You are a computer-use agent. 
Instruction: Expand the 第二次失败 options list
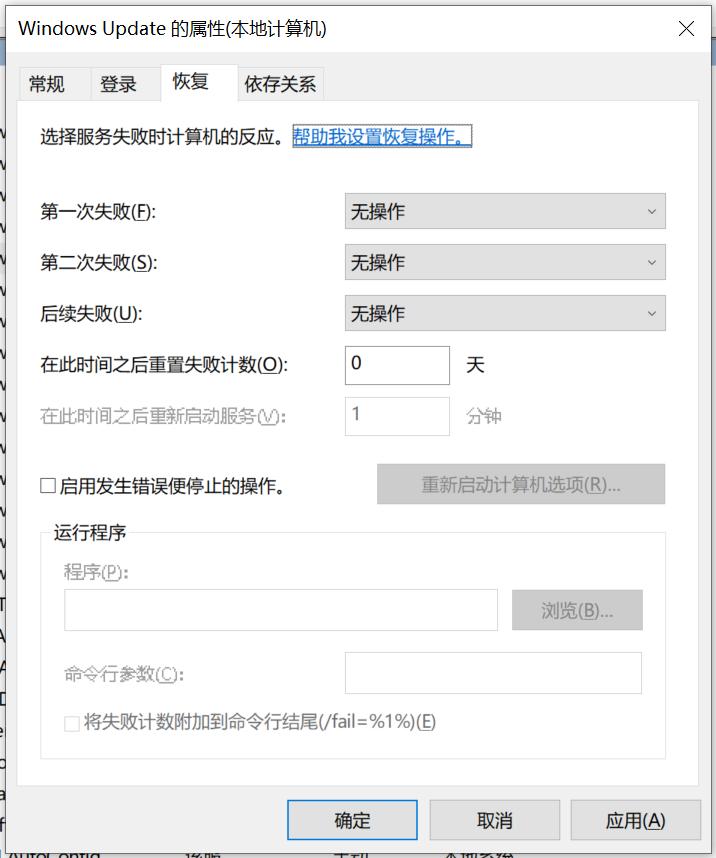point(505,262)
